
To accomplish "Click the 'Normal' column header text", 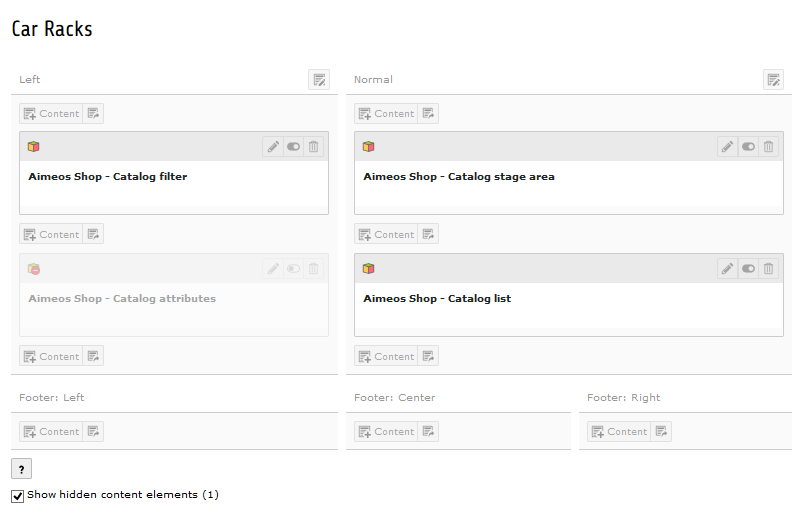I will (x=373, y=80).
